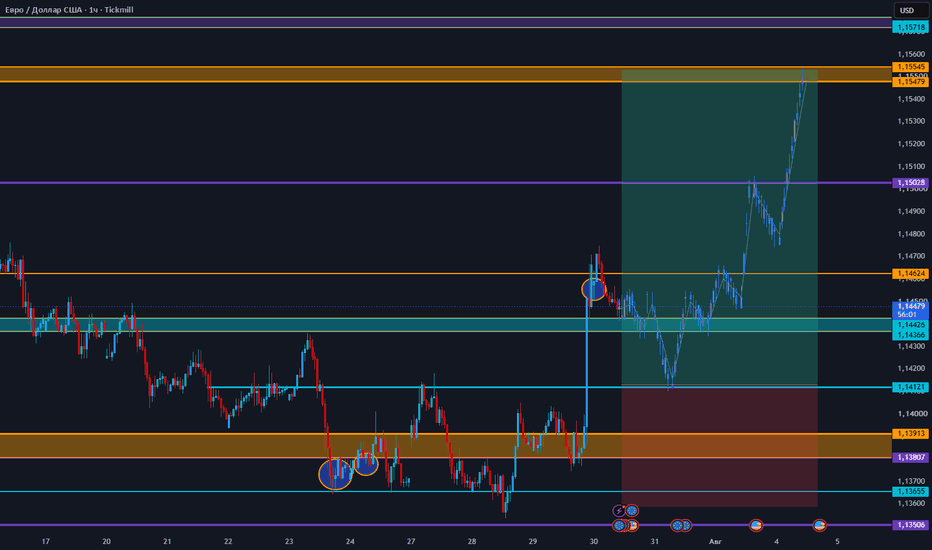Open the EU economic event icon near 31
The image size is (932, 550).
(677, 526)
